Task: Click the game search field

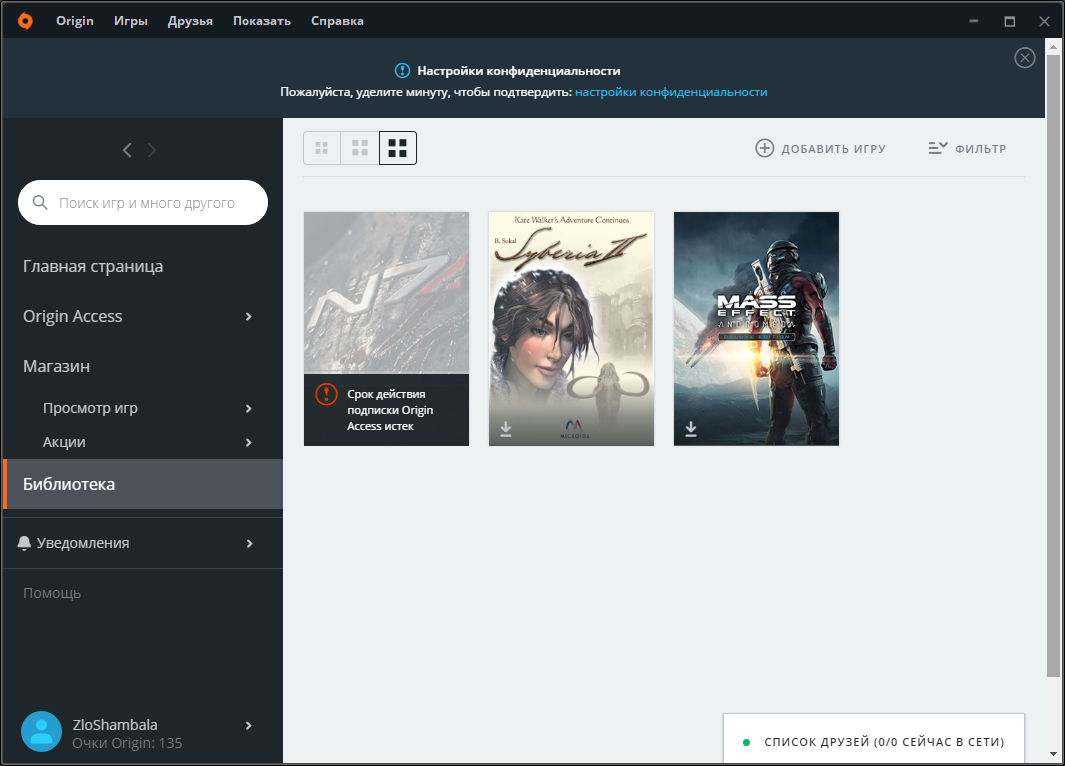Action: pyautogui.click(x=143, y=202)
